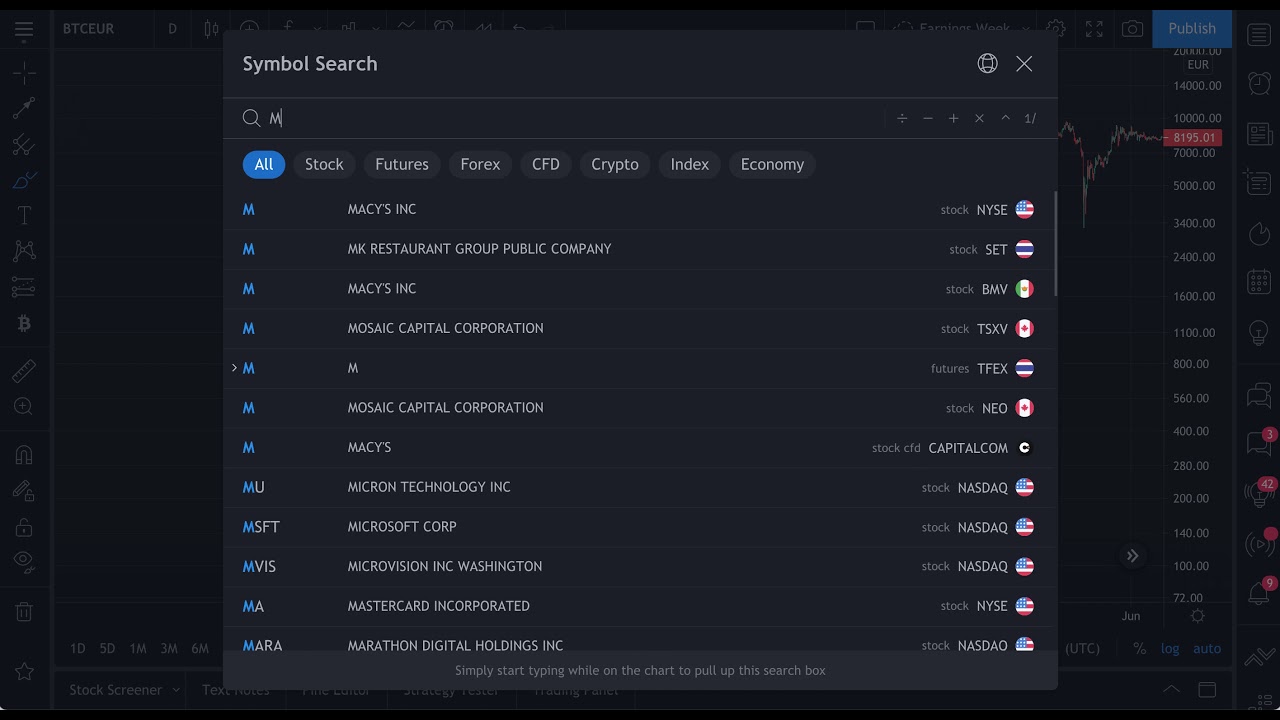The image size is (1280, 720).
Task: Toggle percent scale button
Action: tap(1139, 648)
